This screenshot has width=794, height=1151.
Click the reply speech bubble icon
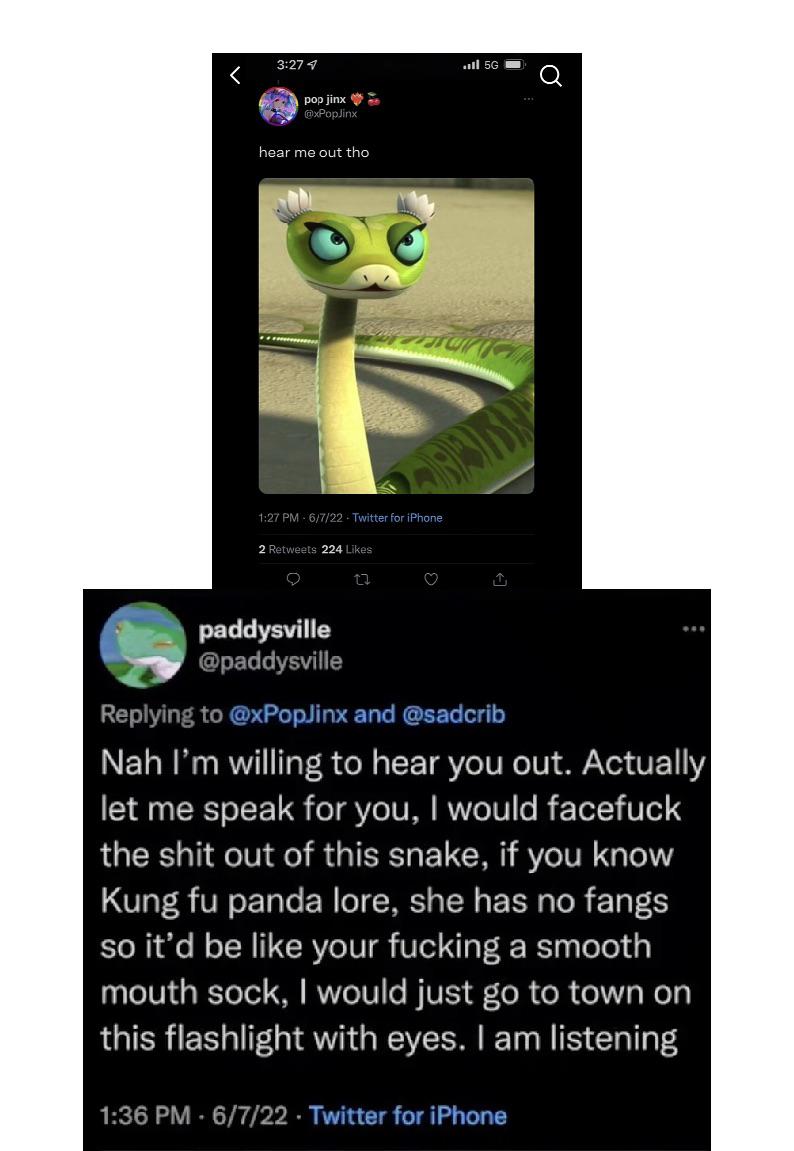pyautogui.click(x=293, y=579)
